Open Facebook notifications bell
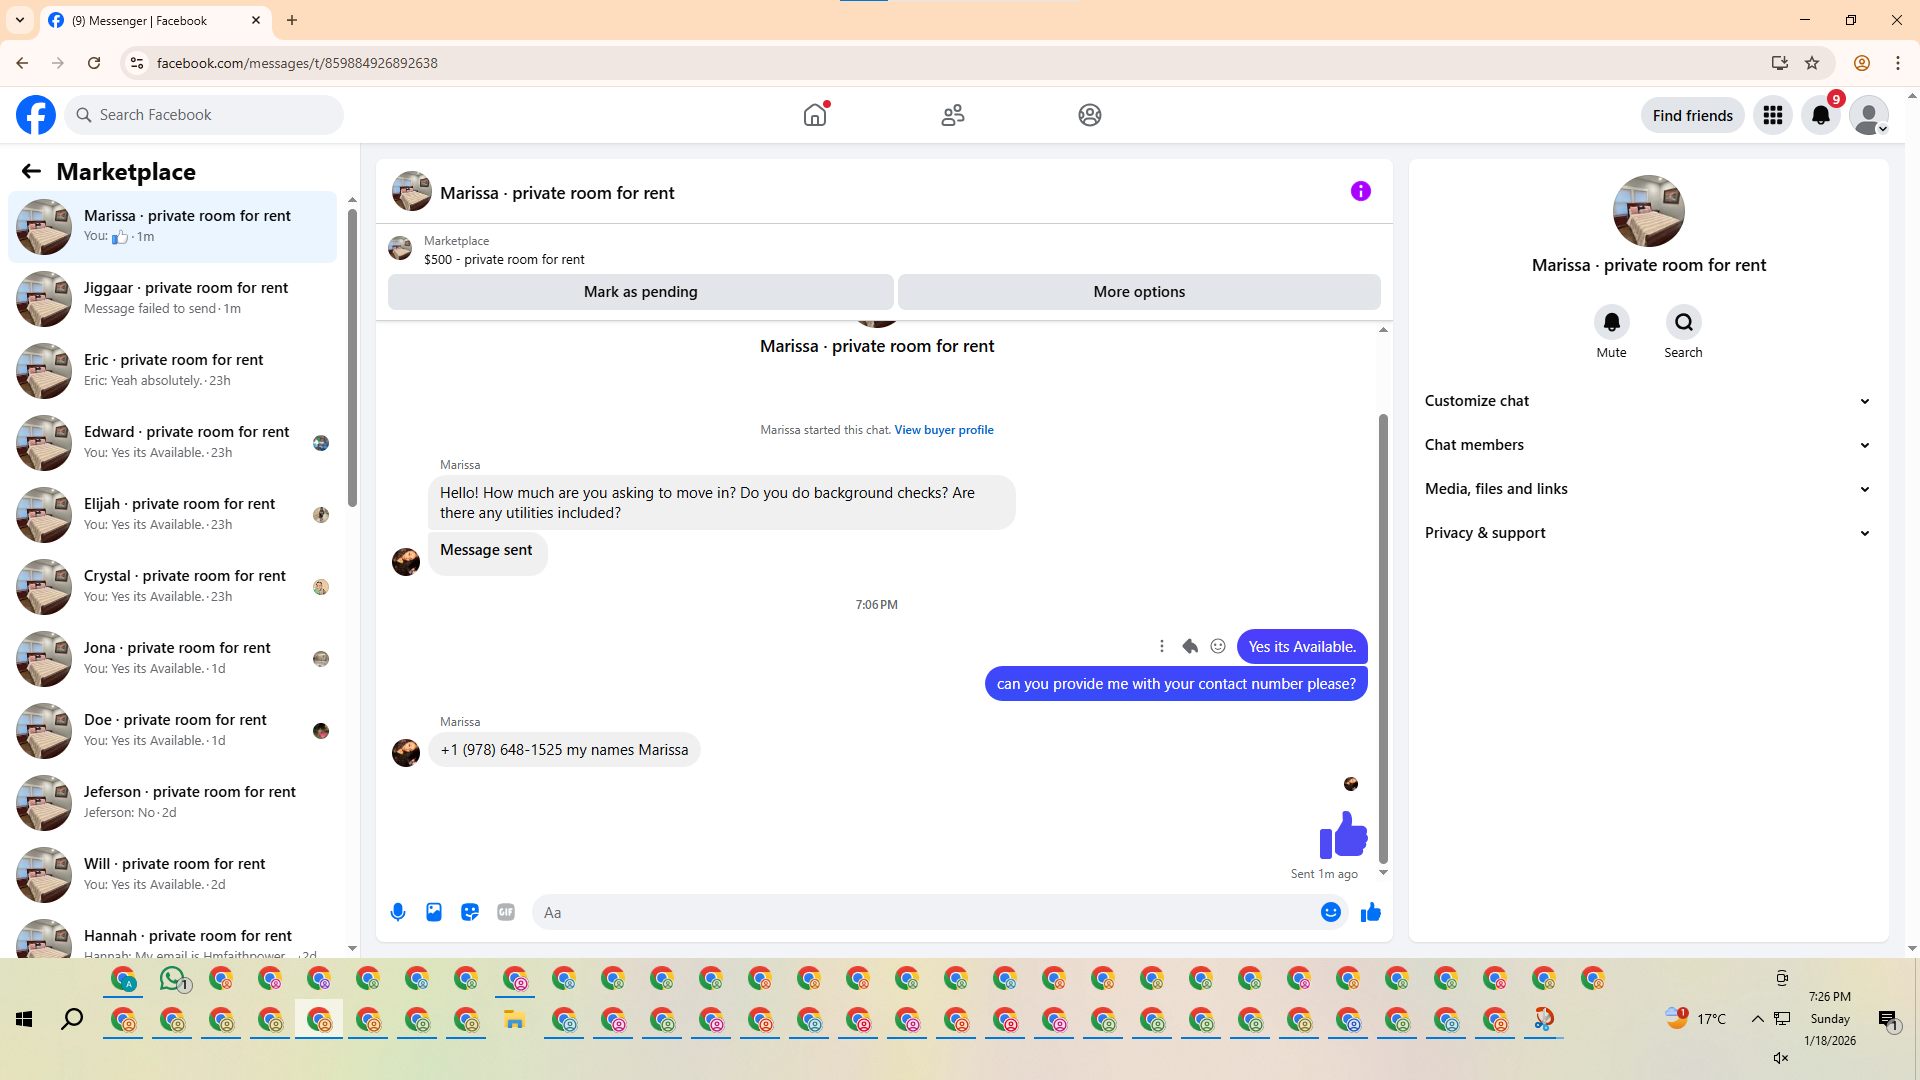Screen dimensions: 1920x1080 1821,115
